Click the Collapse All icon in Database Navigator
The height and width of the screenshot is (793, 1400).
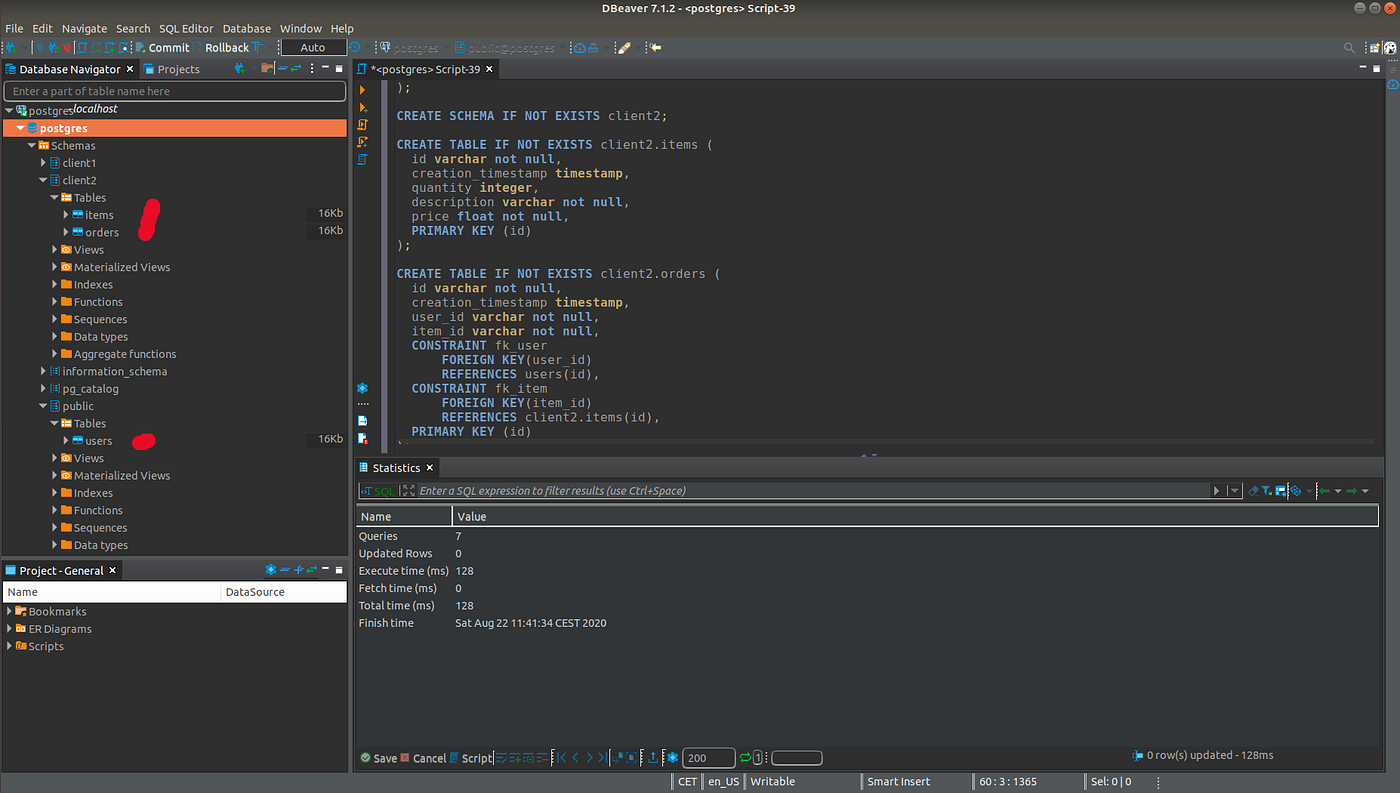[x=282, y=69]
